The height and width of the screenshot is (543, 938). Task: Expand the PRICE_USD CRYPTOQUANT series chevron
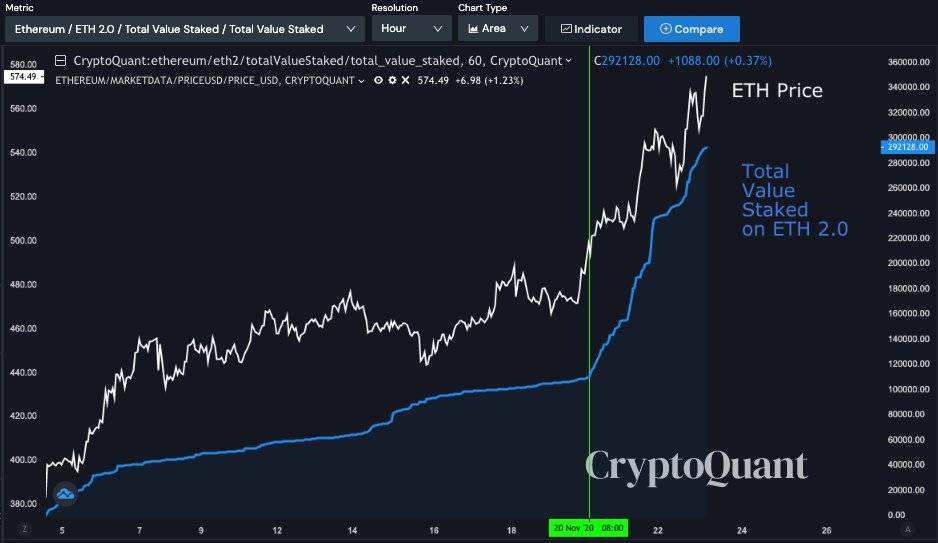(361, 81)
